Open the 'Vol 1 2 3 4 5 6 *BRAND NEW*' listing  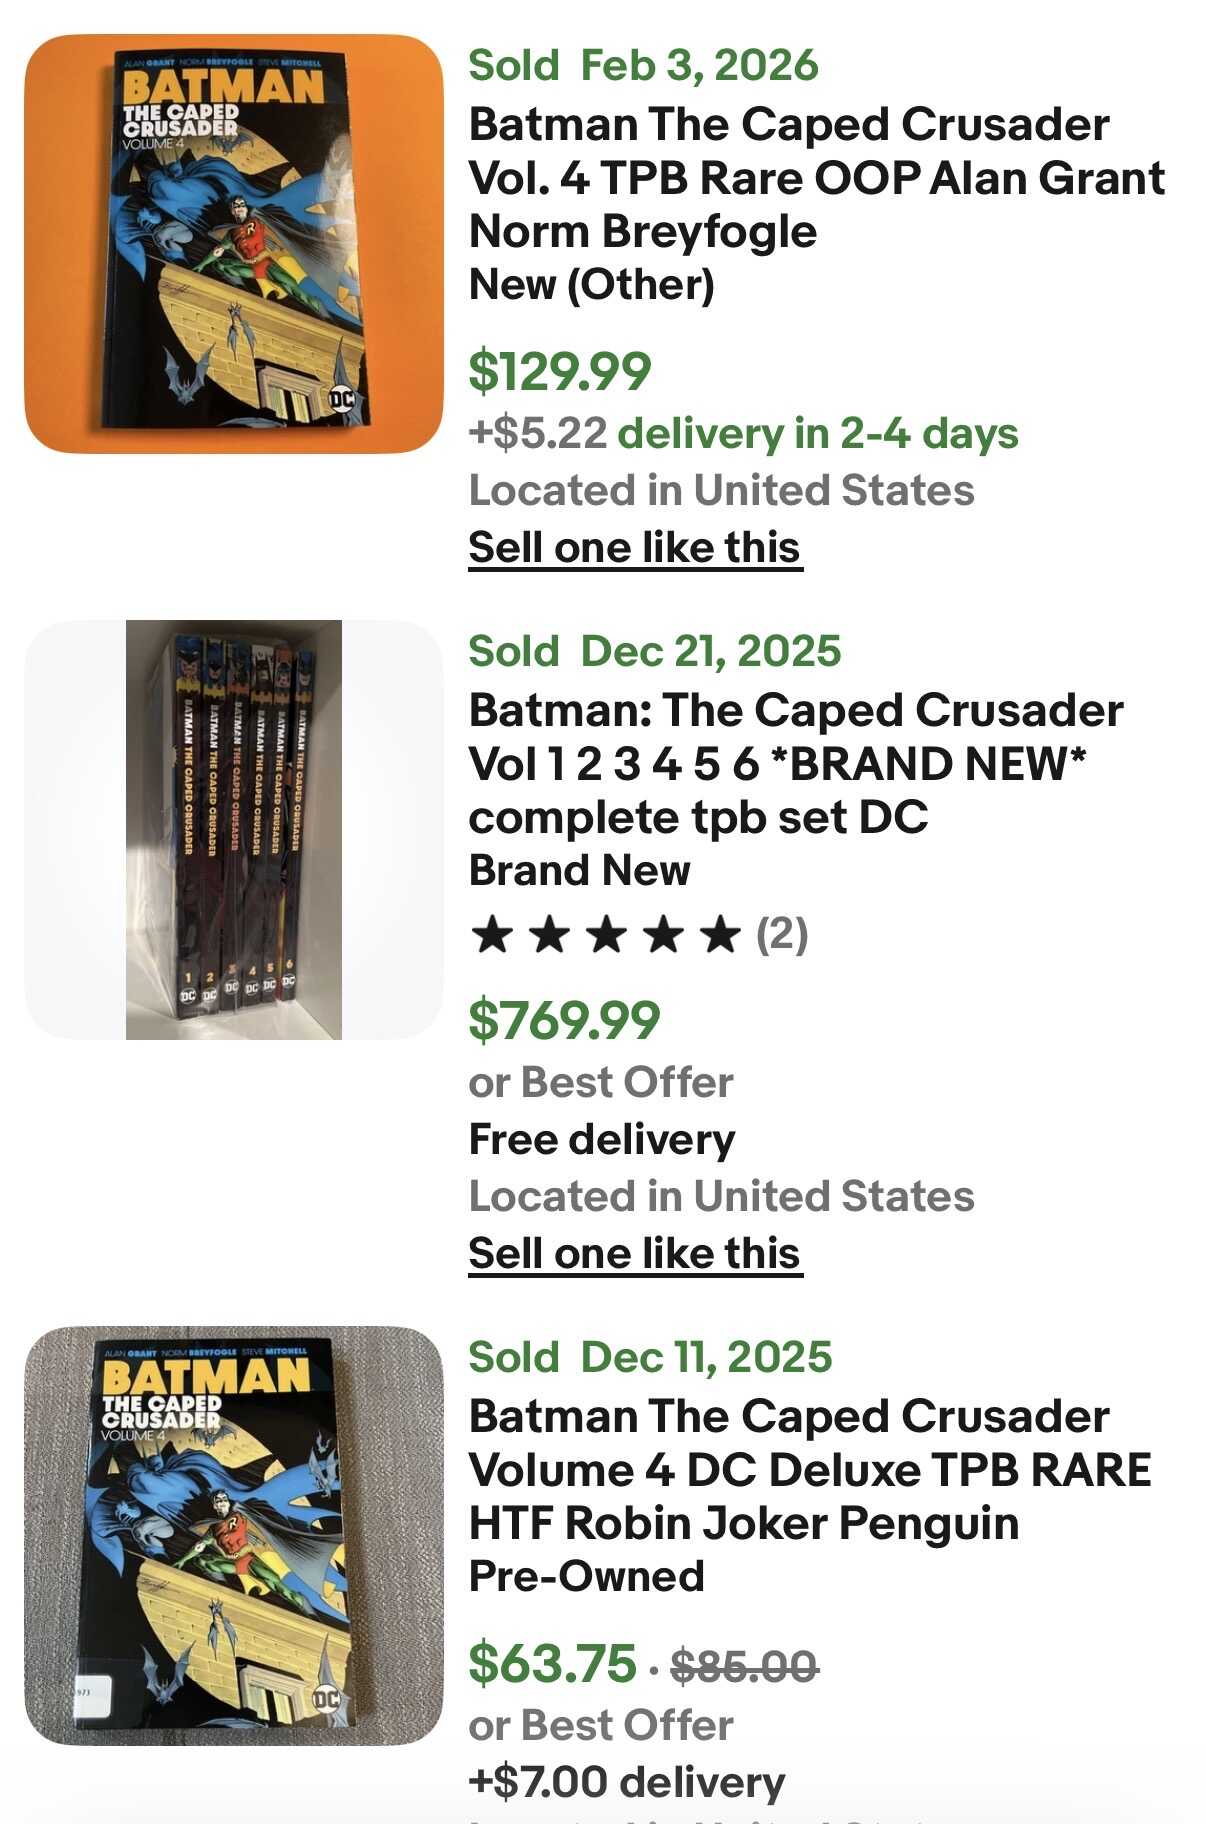[795, 764]
